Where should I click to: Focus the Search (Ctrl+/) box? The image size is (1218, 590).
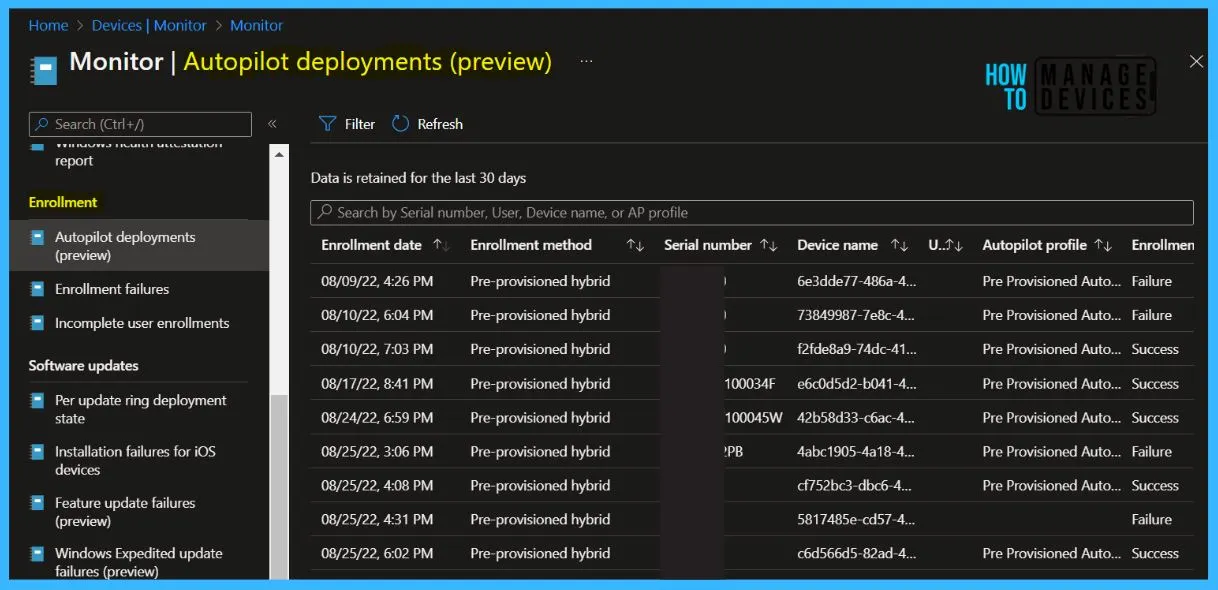(x=140, y=124)
